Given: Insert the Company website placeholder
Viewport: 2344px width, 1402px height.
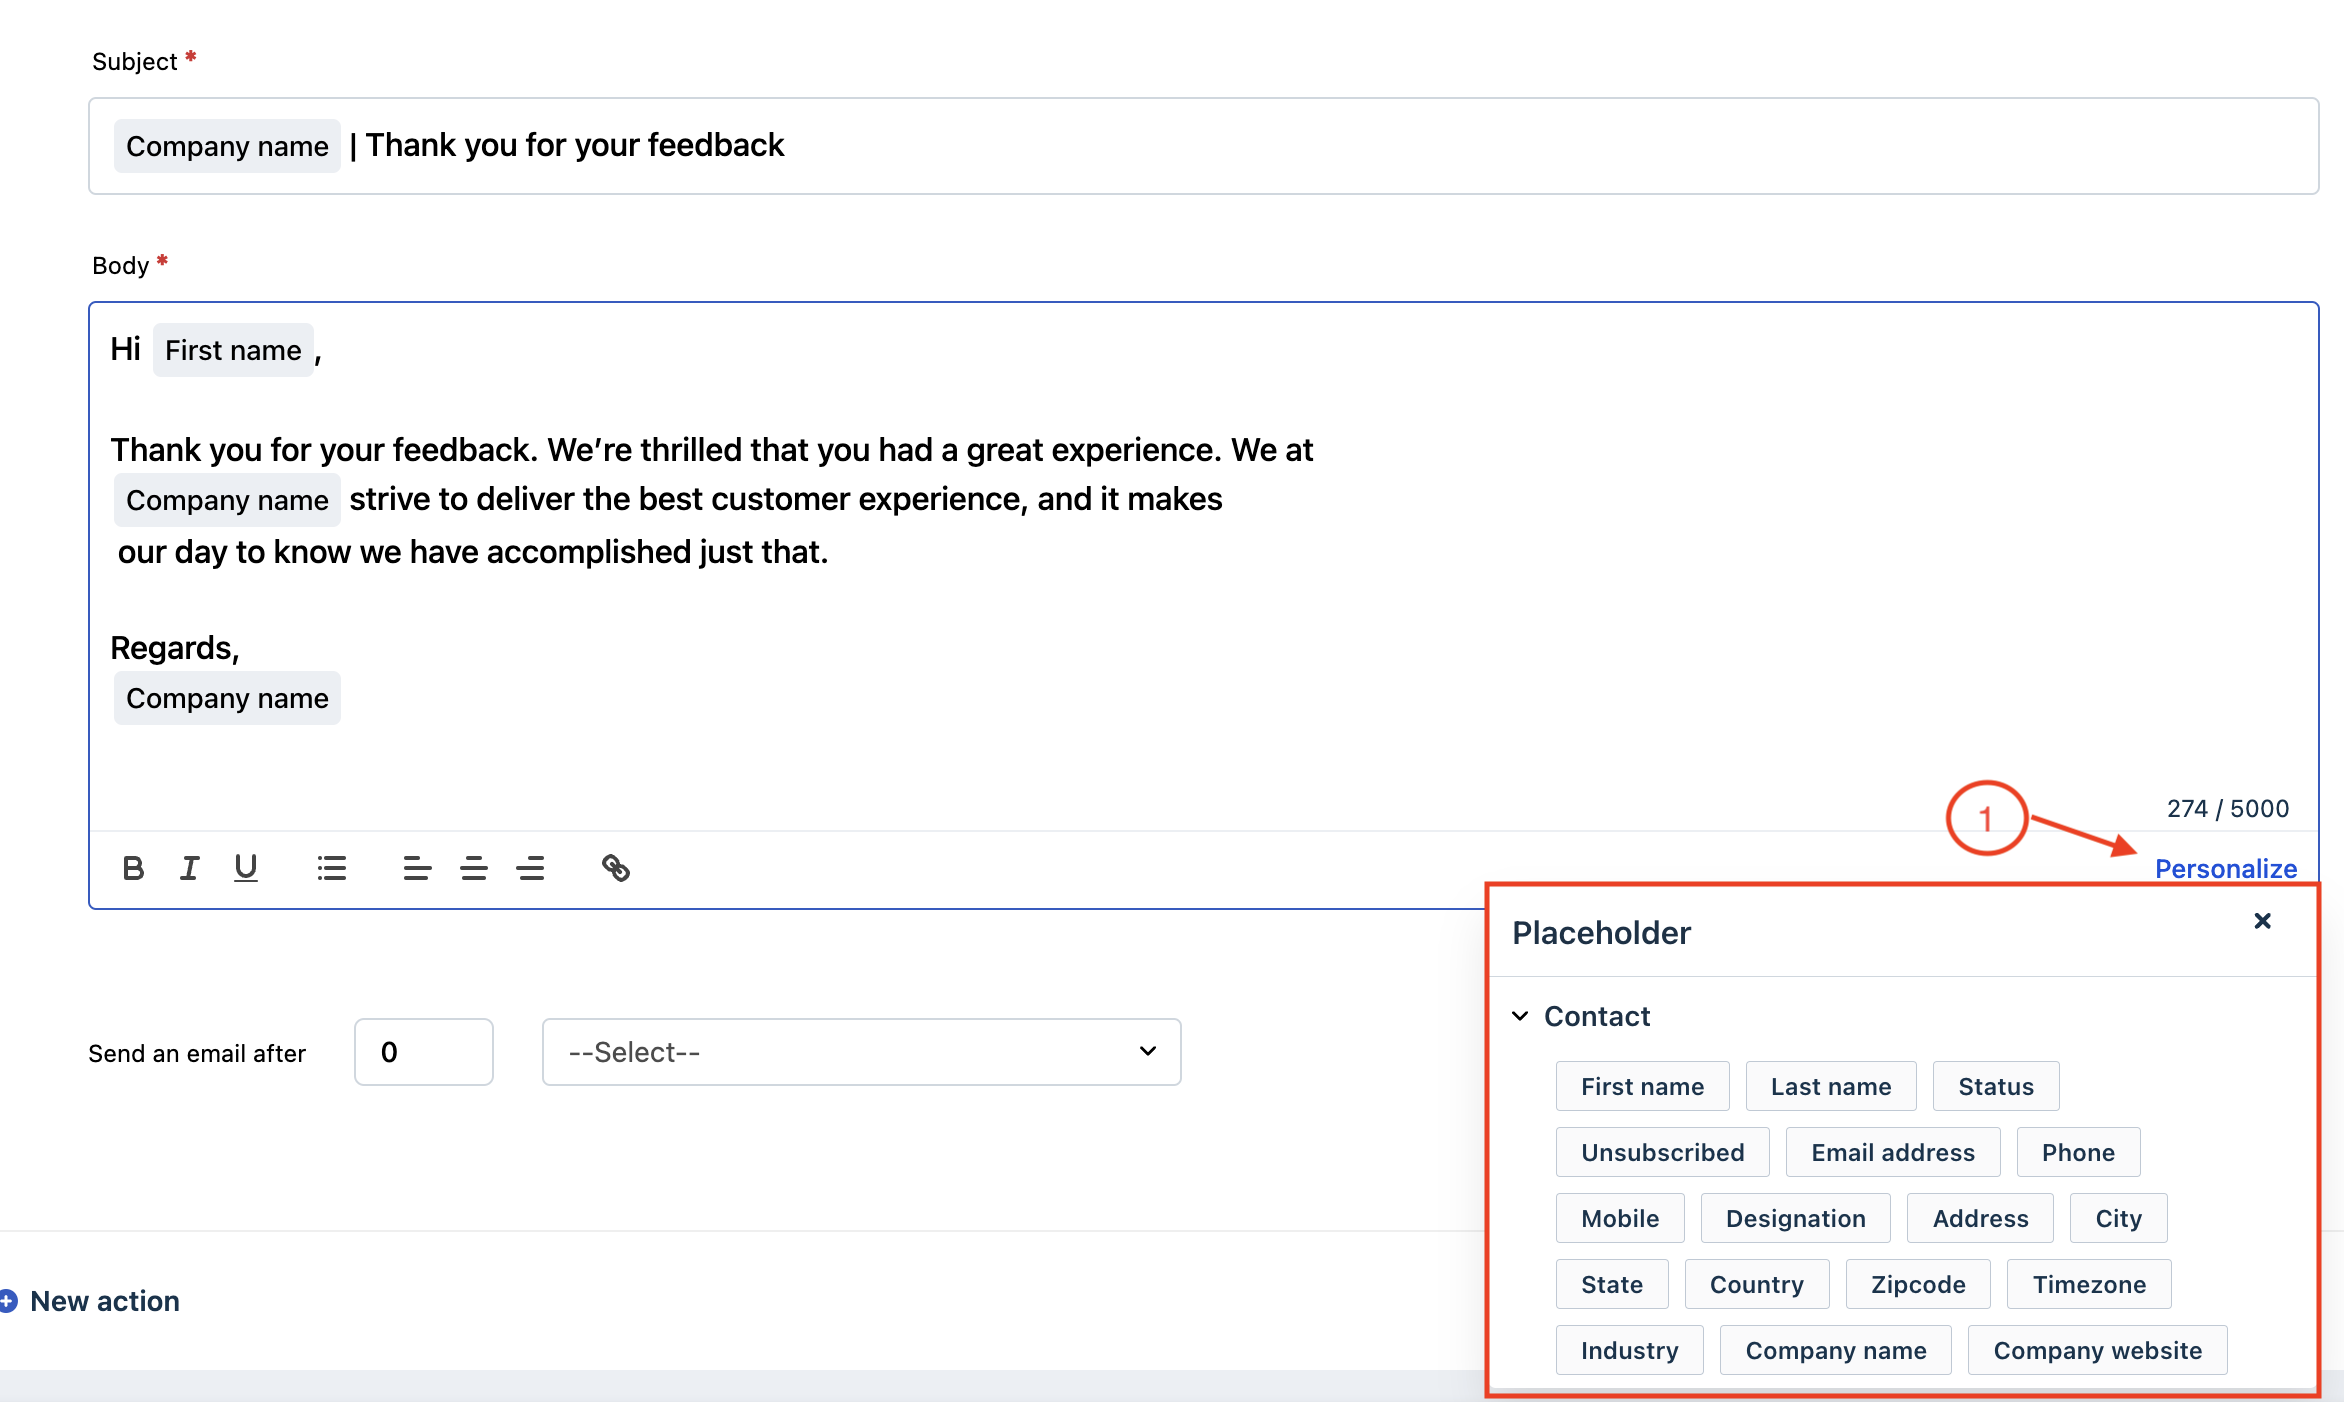Looking at the screenshot, I should 2097,1350.
